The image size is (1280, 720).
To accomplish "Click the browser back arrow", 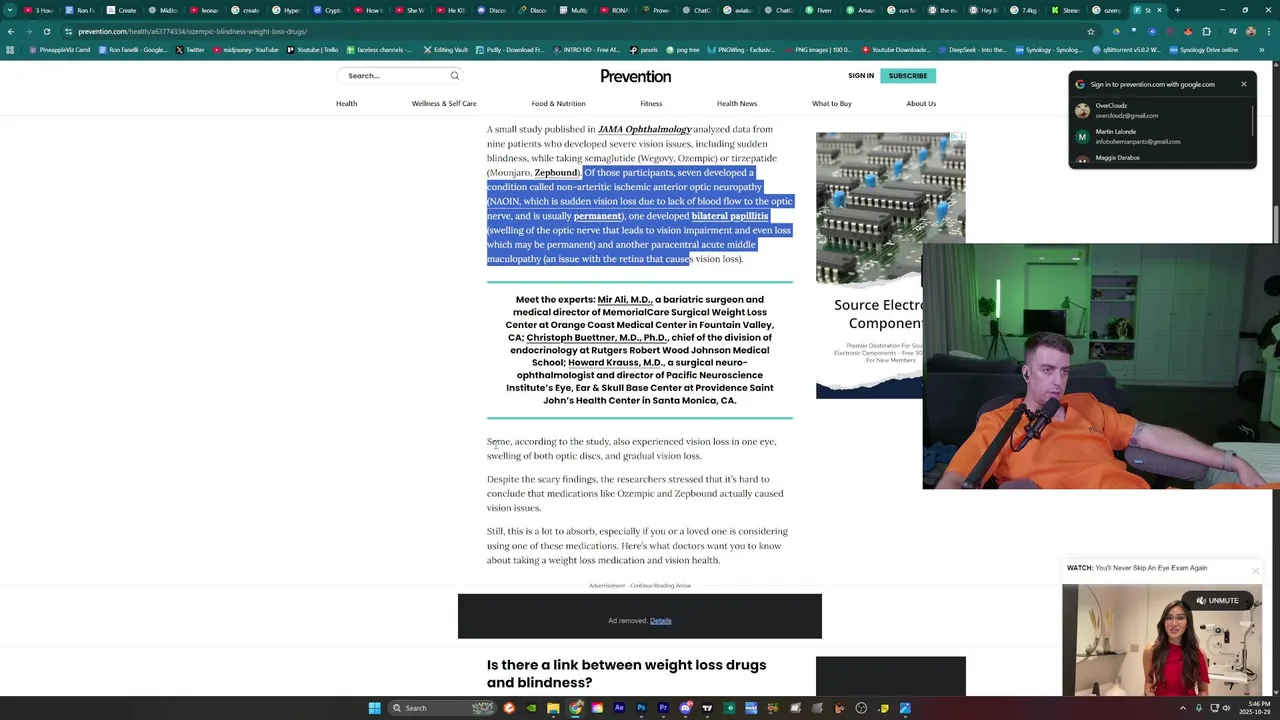I will tap(10, 31).
